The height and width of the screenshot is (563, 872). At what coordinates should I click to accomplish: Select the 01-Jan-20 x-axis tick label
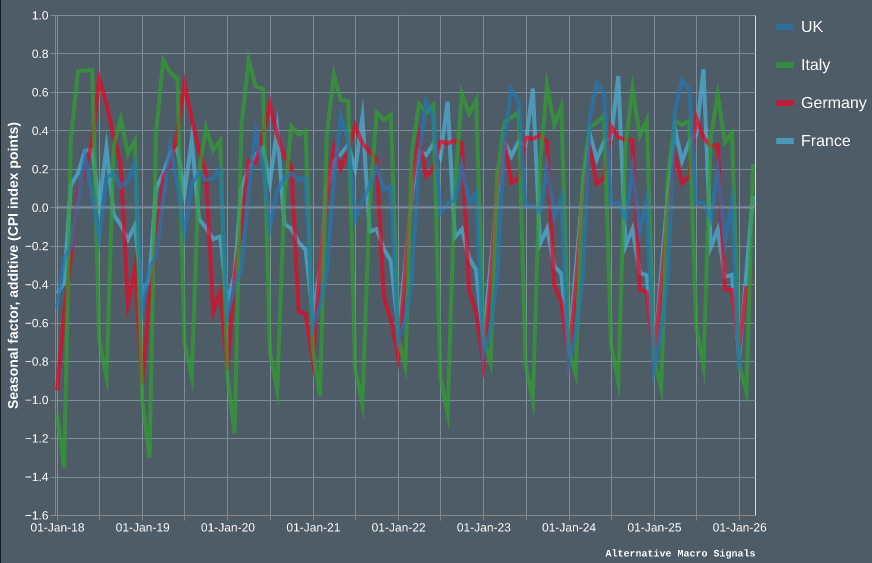coord(228,527)
